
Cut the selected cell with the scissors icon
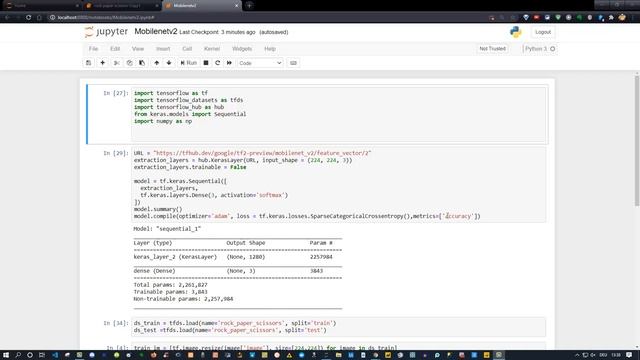tap(116, 63)
